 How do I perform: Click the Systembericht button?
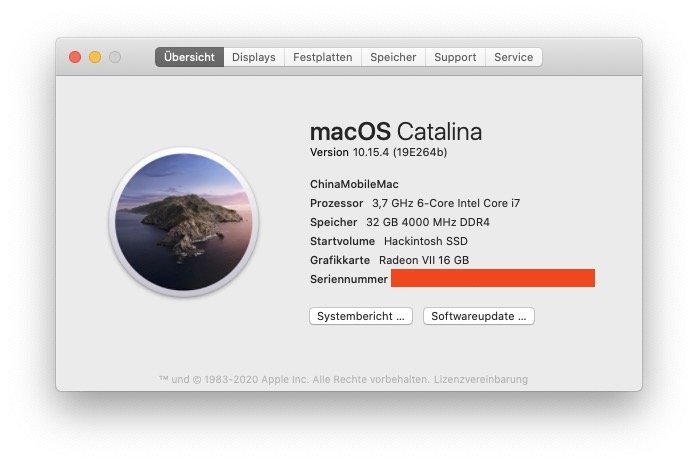pos(361,316)
